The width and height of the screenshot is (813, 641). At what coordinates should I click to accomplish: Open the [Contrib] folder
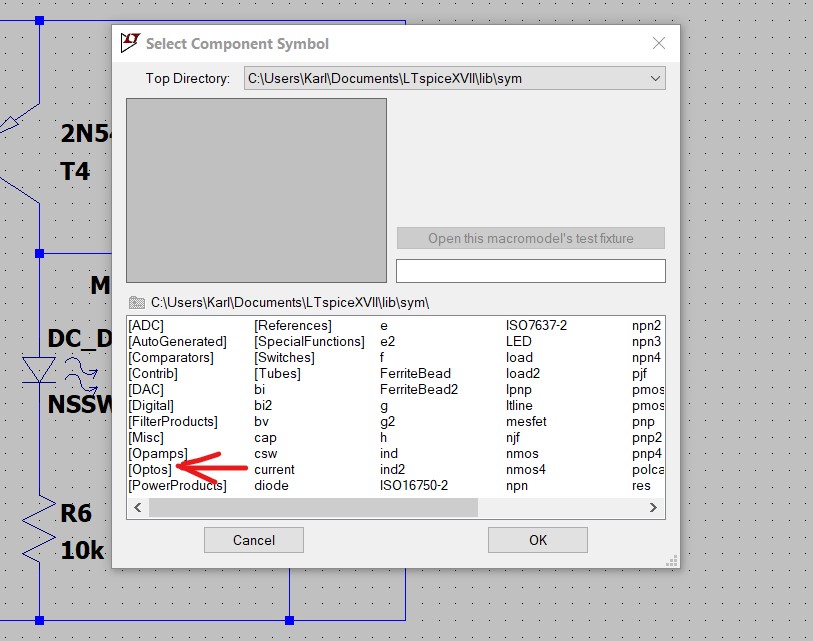coord(152,374)
